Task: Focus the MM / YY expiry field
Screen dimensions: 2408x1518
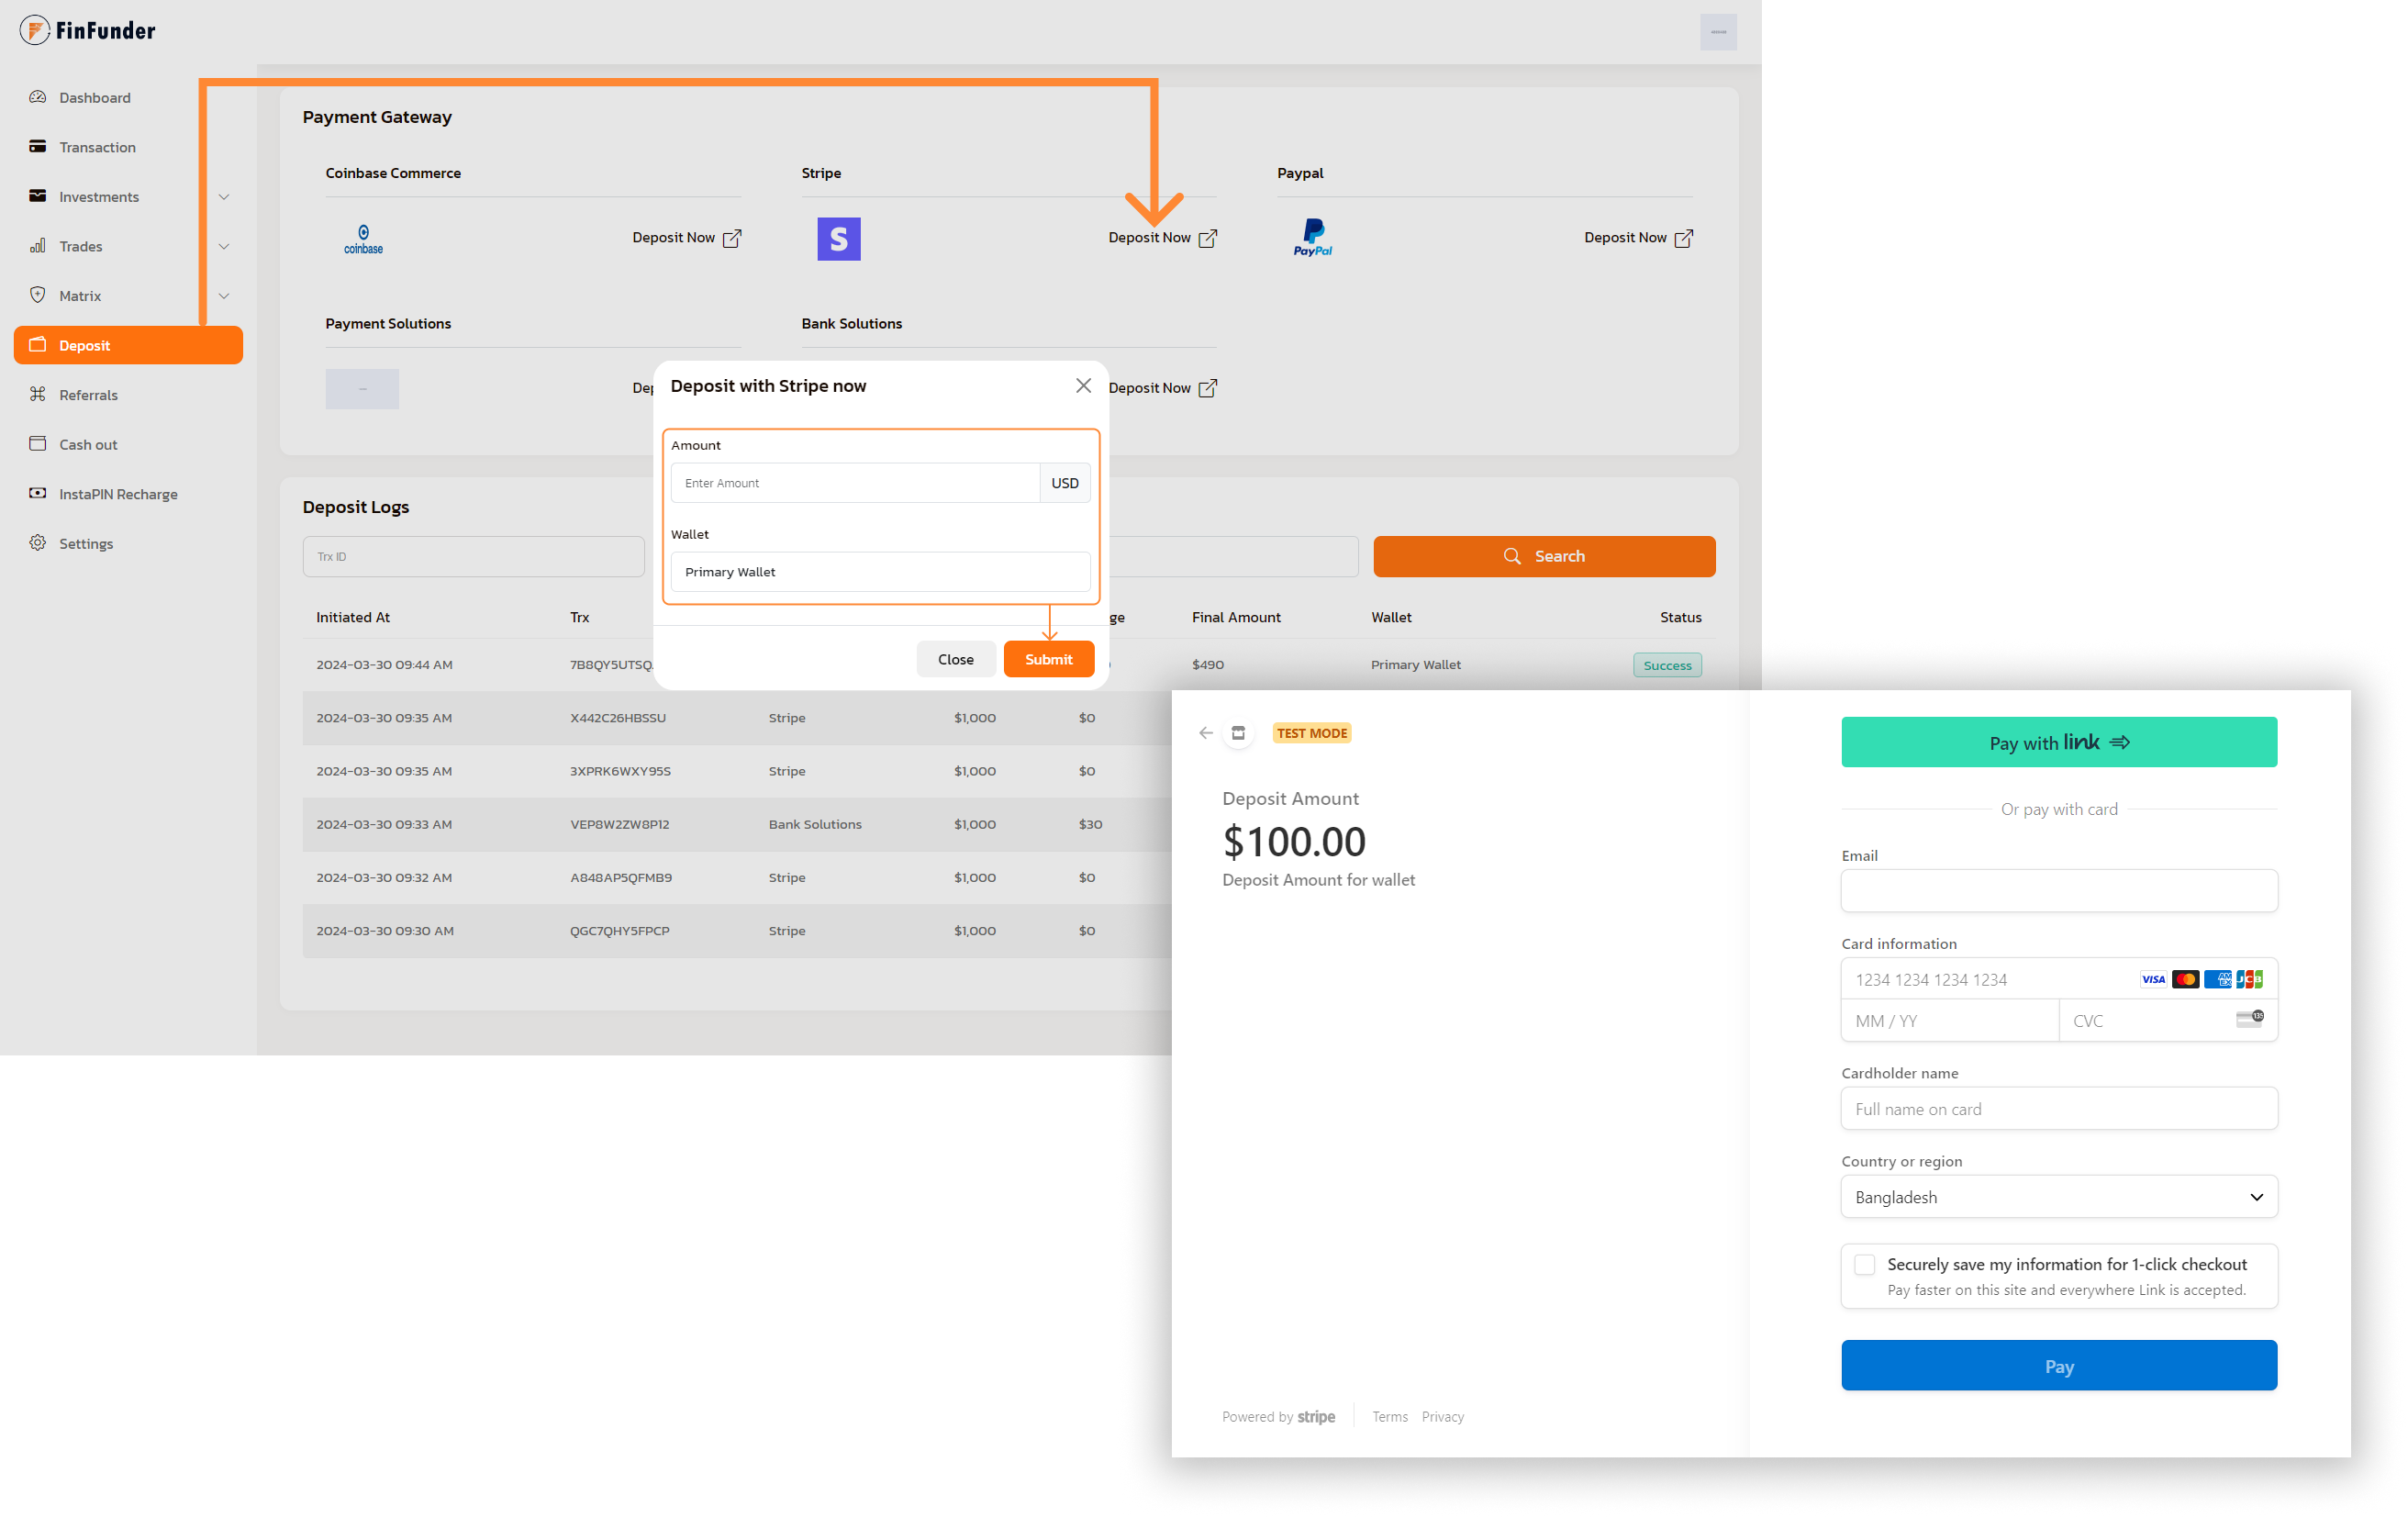Action: point(1950,1021)
